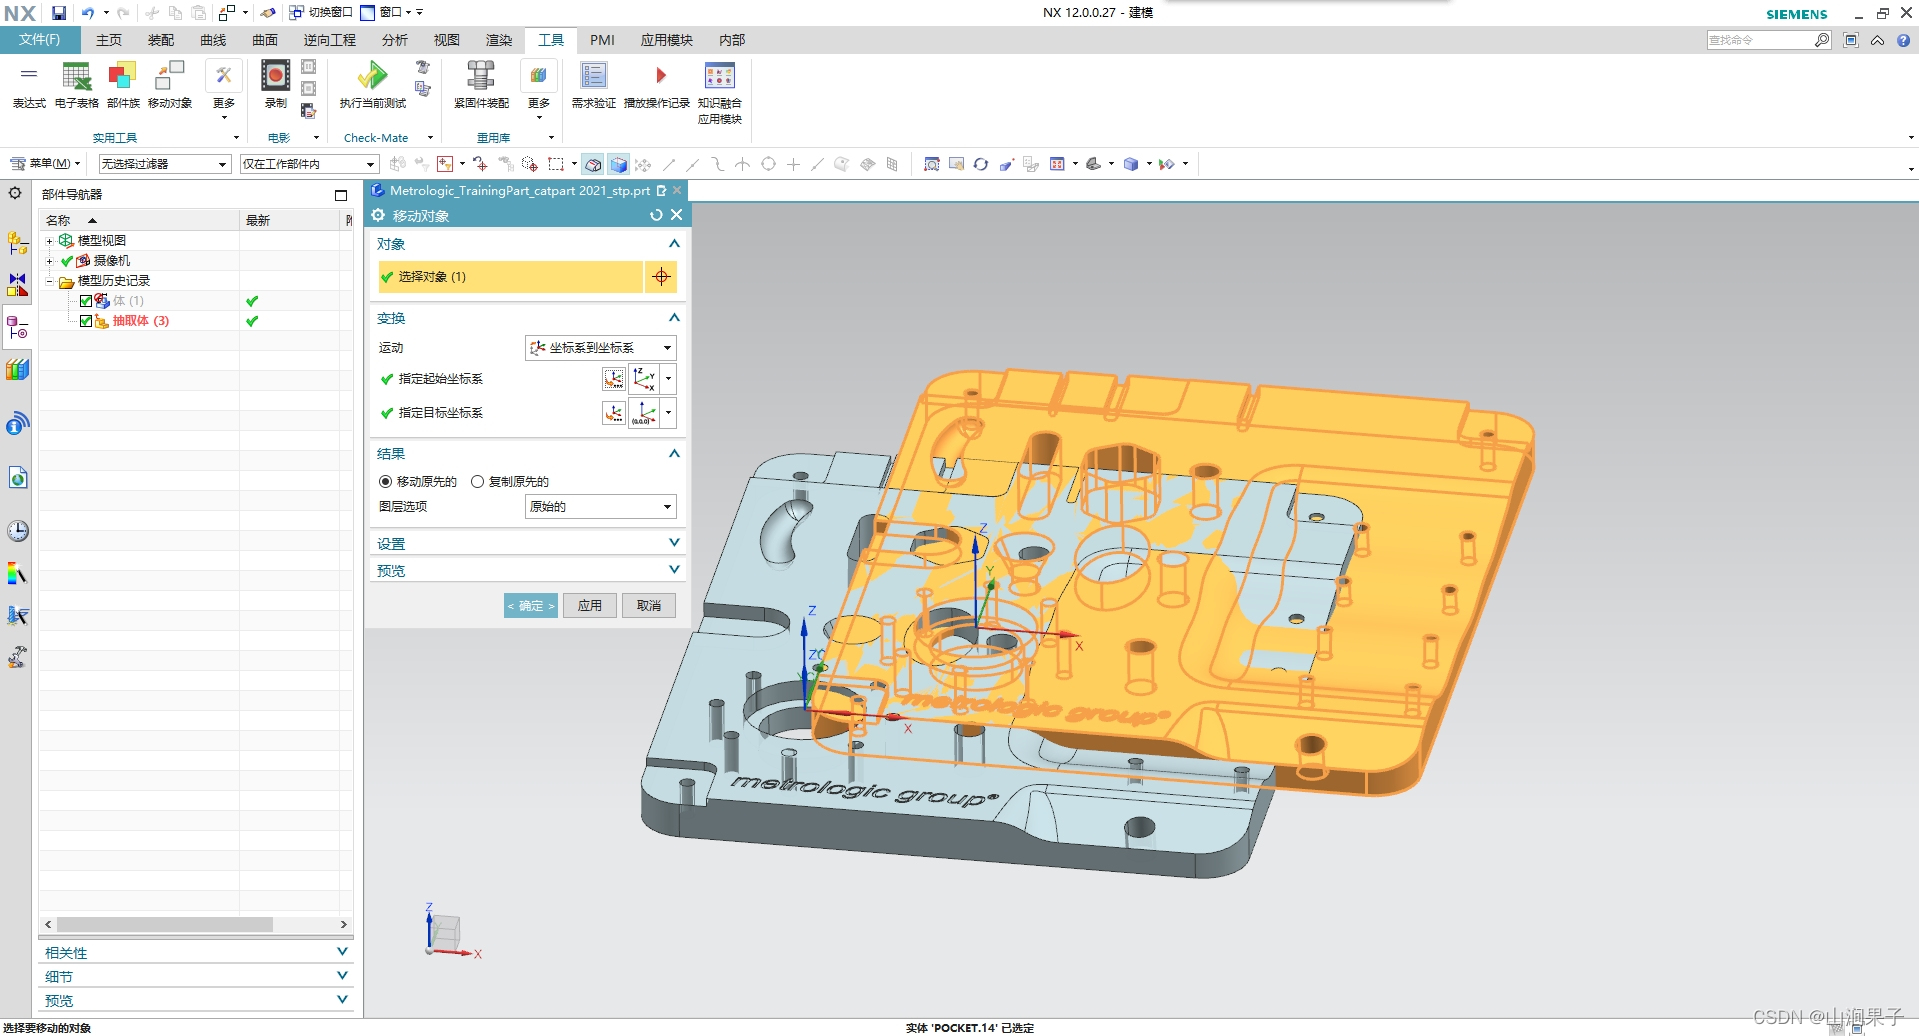Click 更多 under 重用库 group

tap(539, 89)
